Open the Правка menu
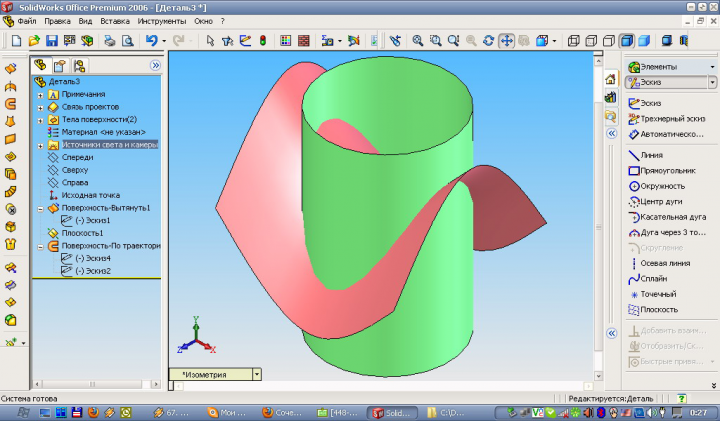 57,21
